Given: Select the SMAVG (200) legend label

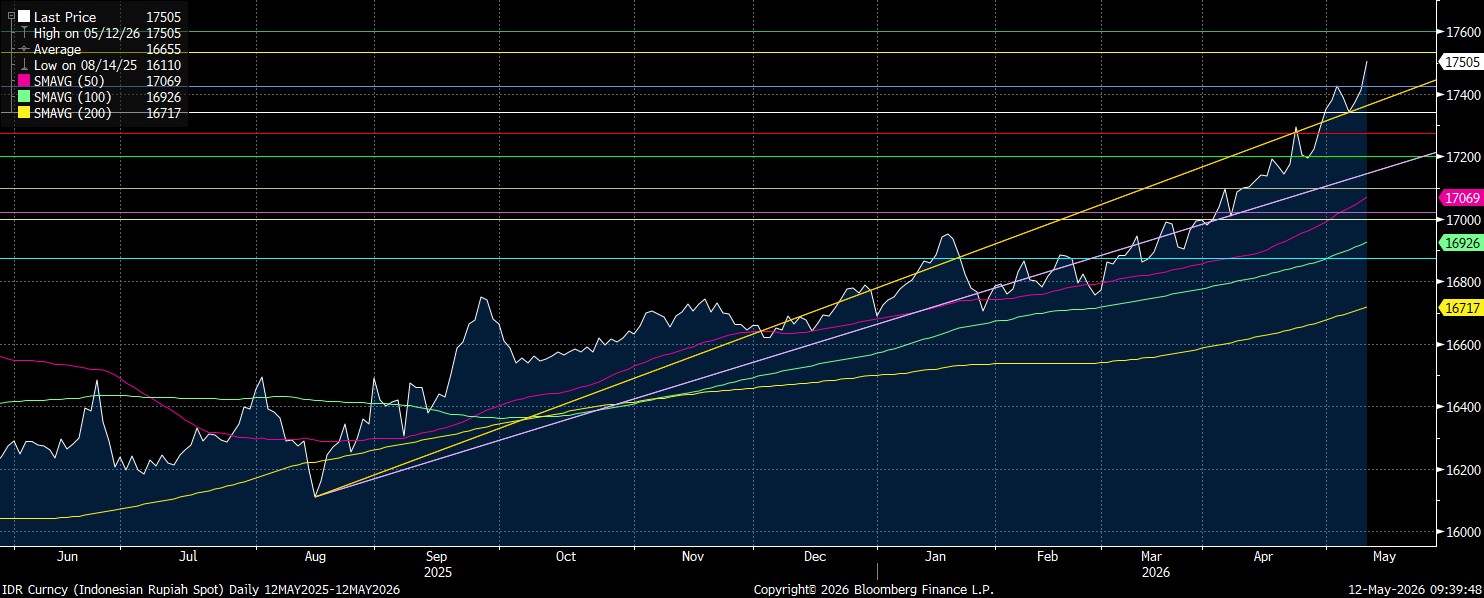Looking at the screenshot, I should pos(72,113).
